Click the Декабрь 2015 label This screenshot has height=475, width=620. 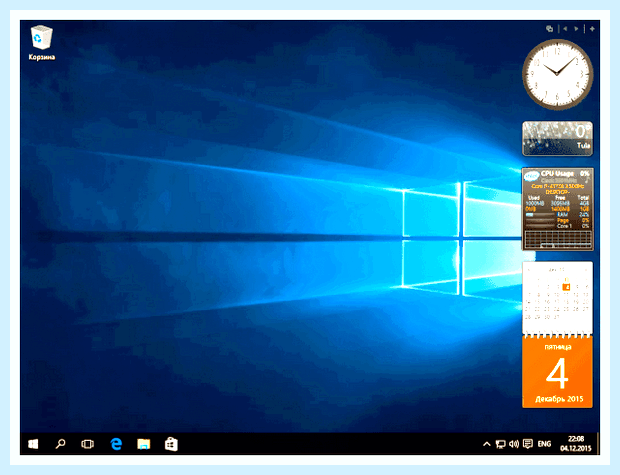(x=559, y=399)
